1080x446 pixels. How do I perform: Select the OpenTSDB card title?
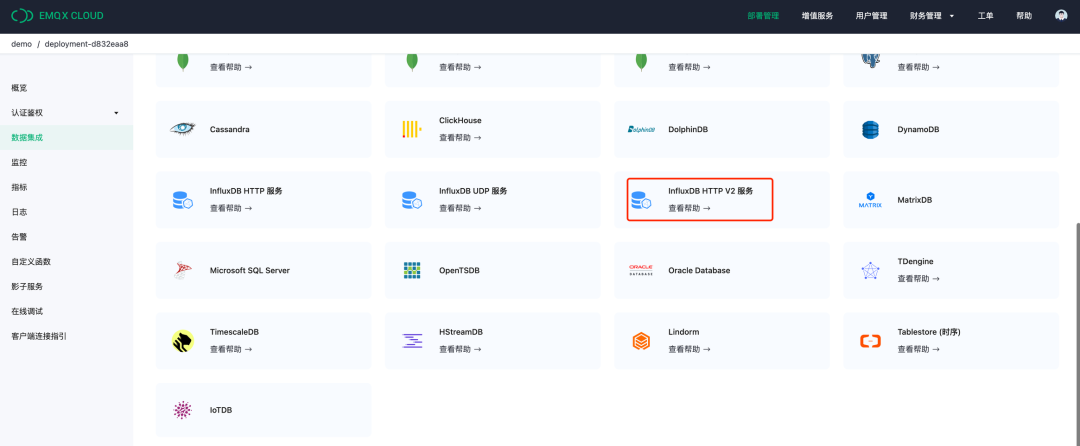pyautogui.click(x=459, y=270)
